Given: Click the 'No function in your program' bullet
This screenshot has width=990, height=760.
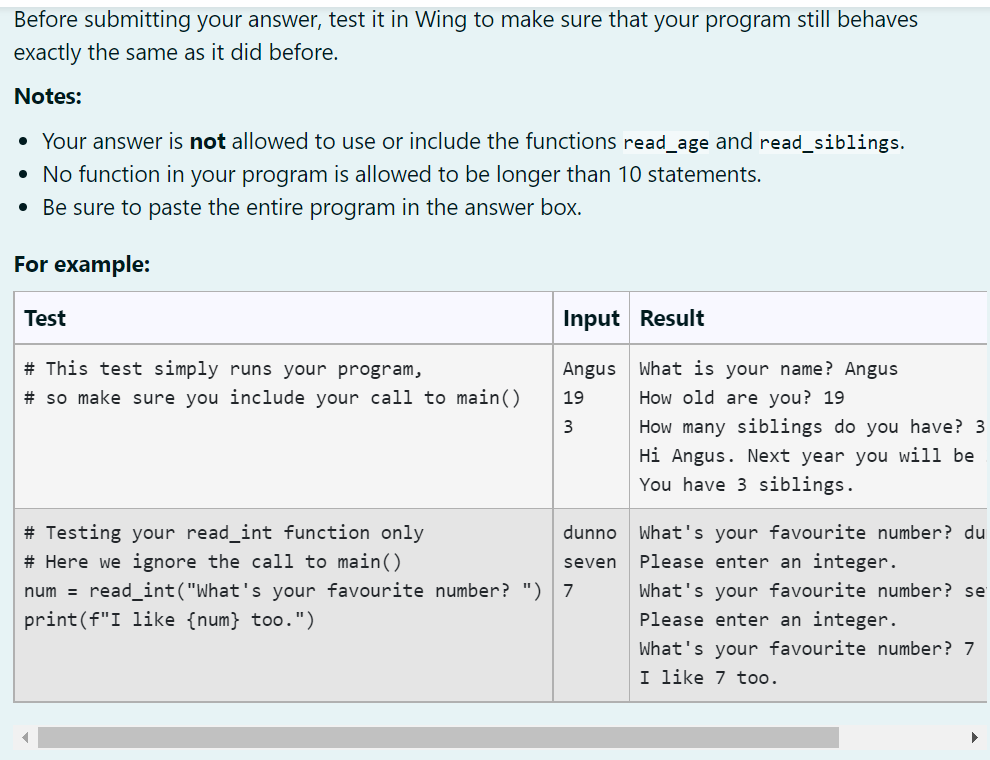Looking at the screenshot, I should (402, 174).
